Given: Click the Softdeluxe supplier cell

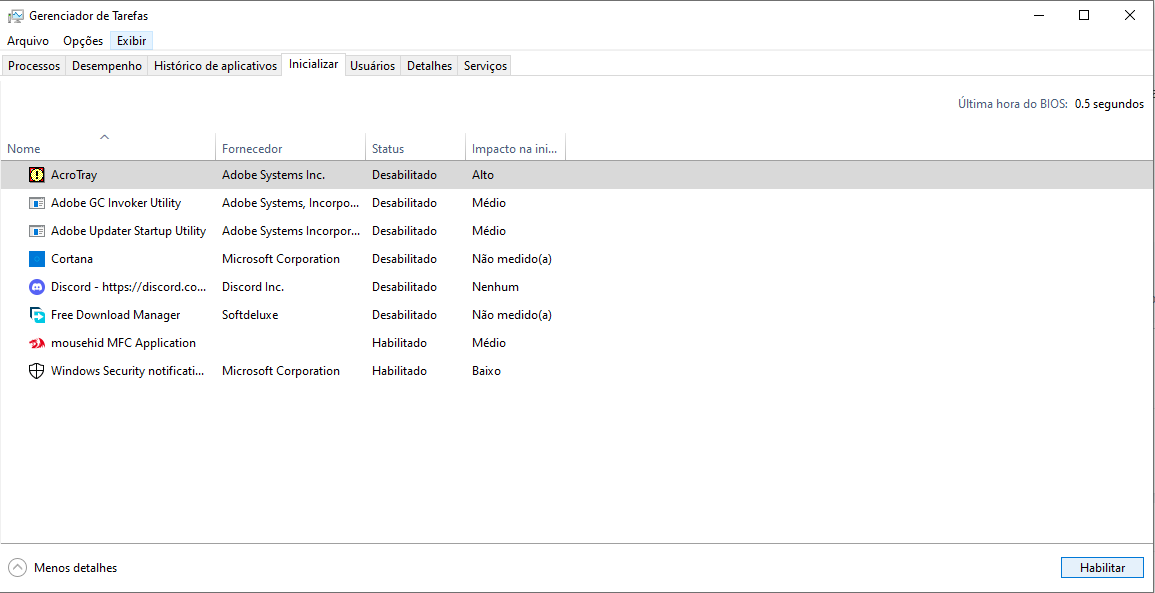Looking at the screenshot, I should coord(250,315).
